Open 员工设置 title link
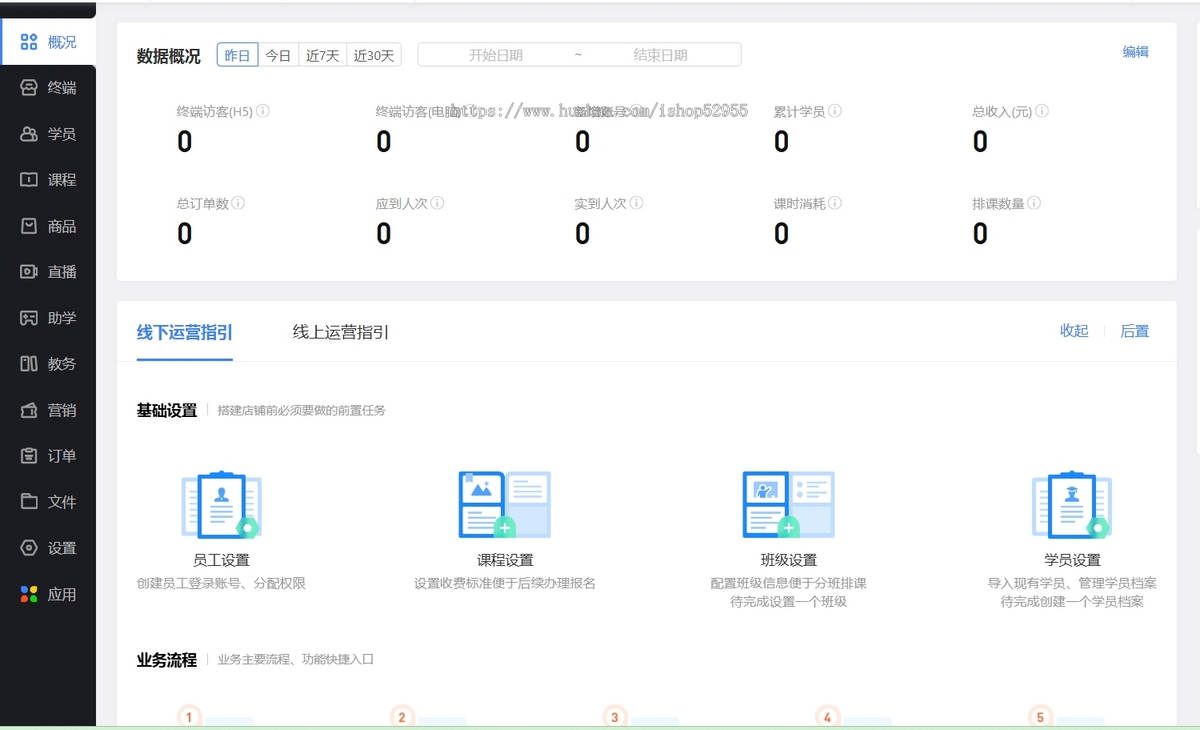The width and height of the screenshot is (1200, 730). (221, 560)
